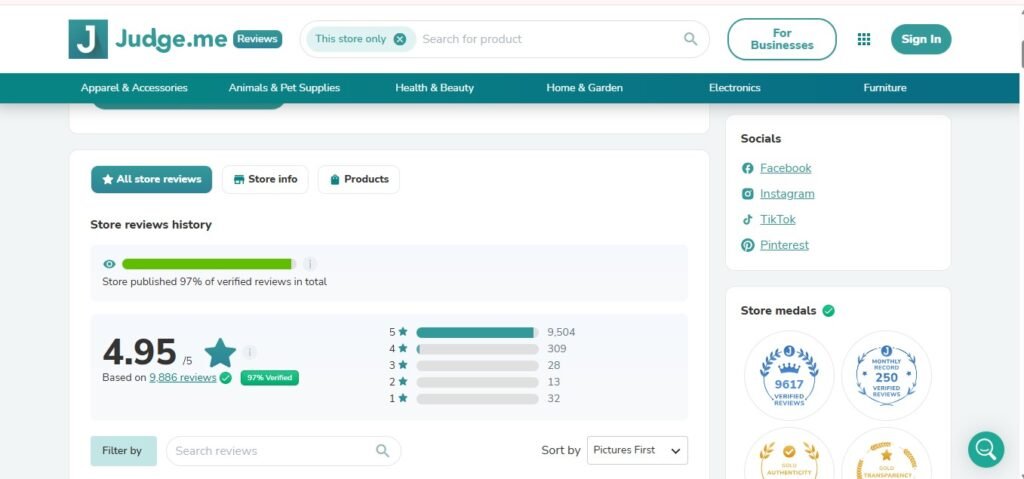The image size is (1024, 479).
Task: Click the Judge.me J logo icon
Action: click(x=88, y=39)
